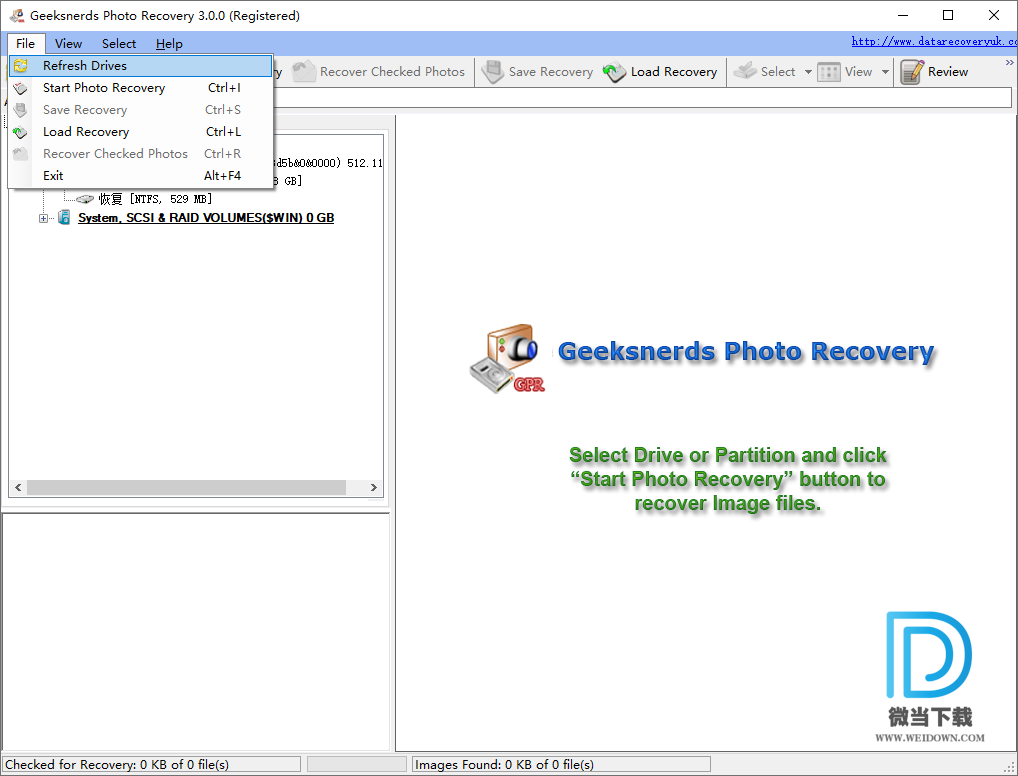Viewport: 1018px width, 776px height.
Task: Open the Help menu
Action: [x=169, y=44]
